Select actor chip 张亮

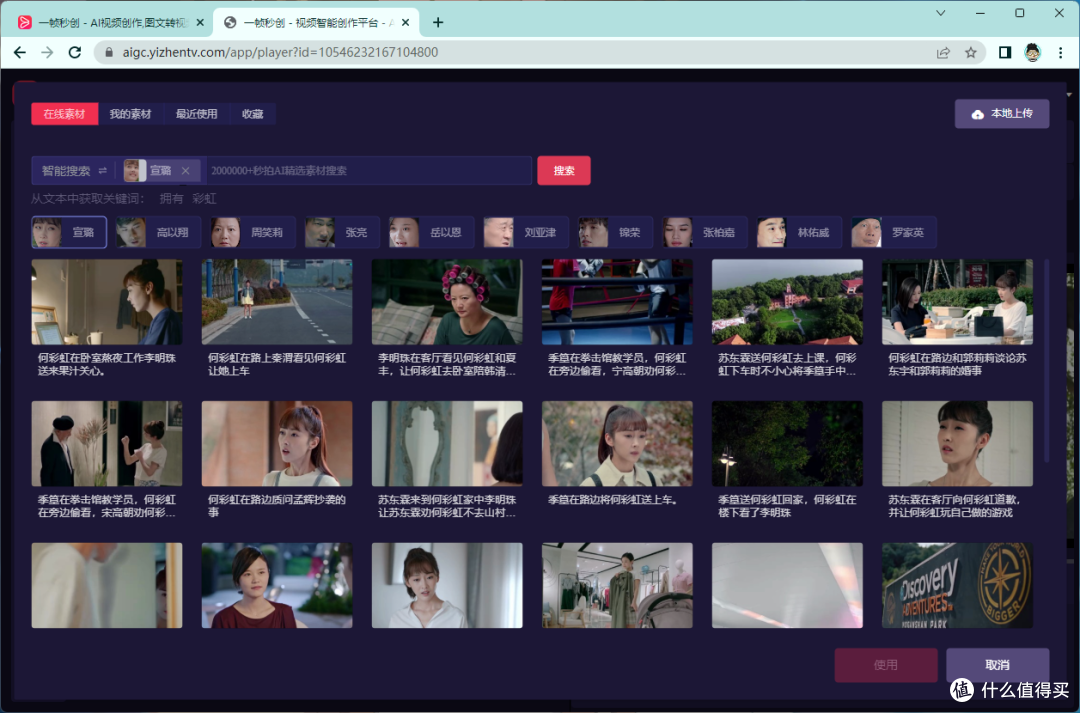(x=342, y=232)
